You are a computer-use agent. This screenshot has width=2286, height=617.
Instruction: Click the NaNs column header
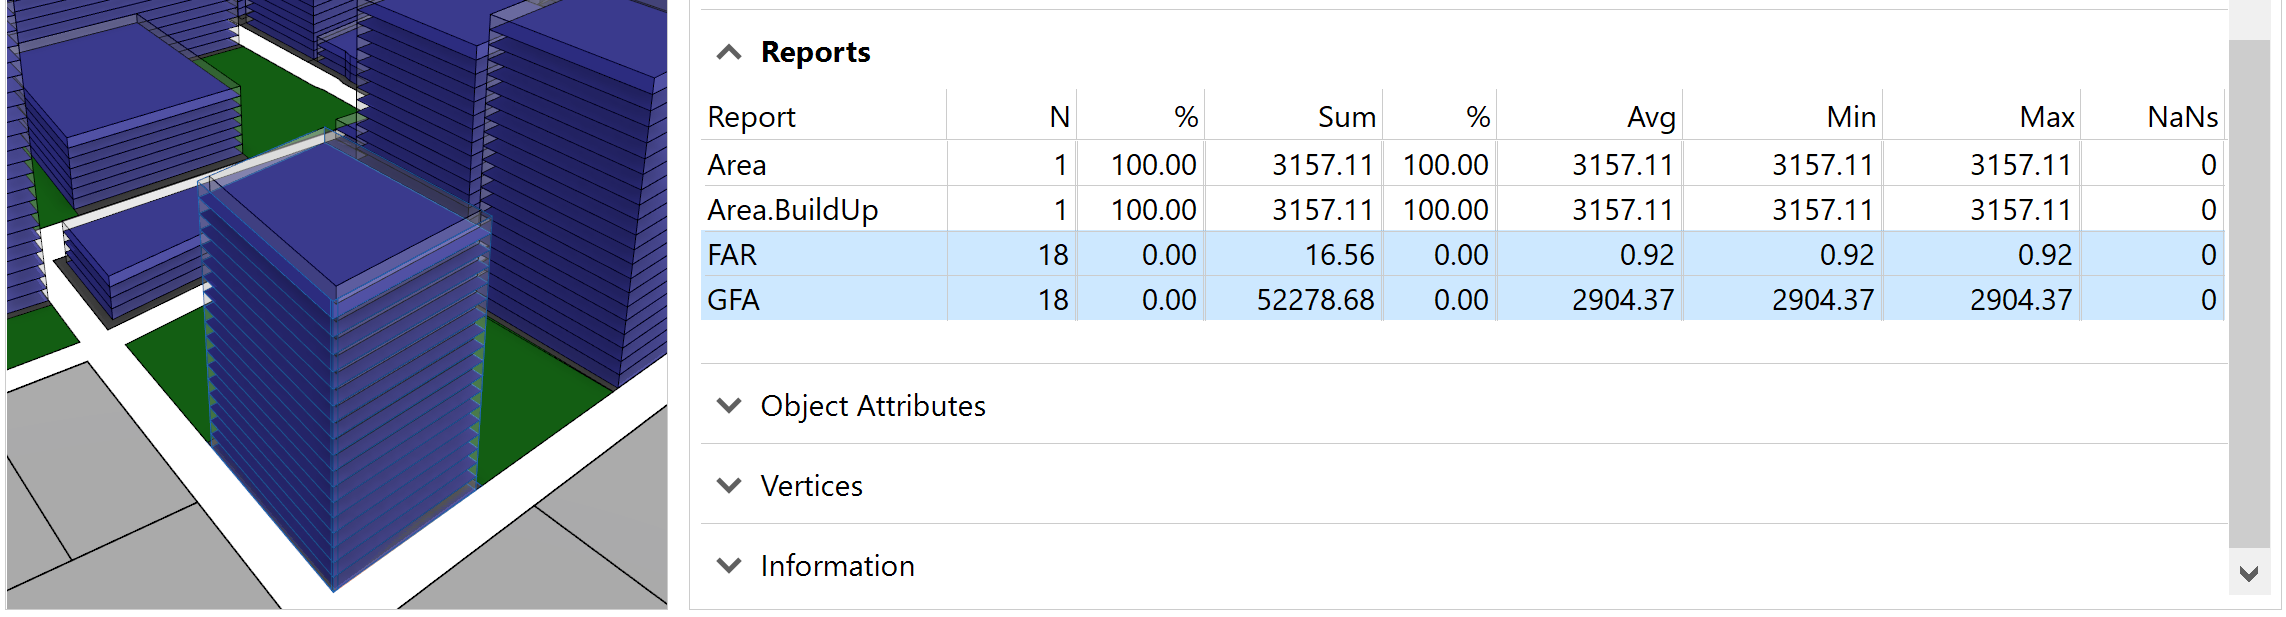click(2182, 117)
